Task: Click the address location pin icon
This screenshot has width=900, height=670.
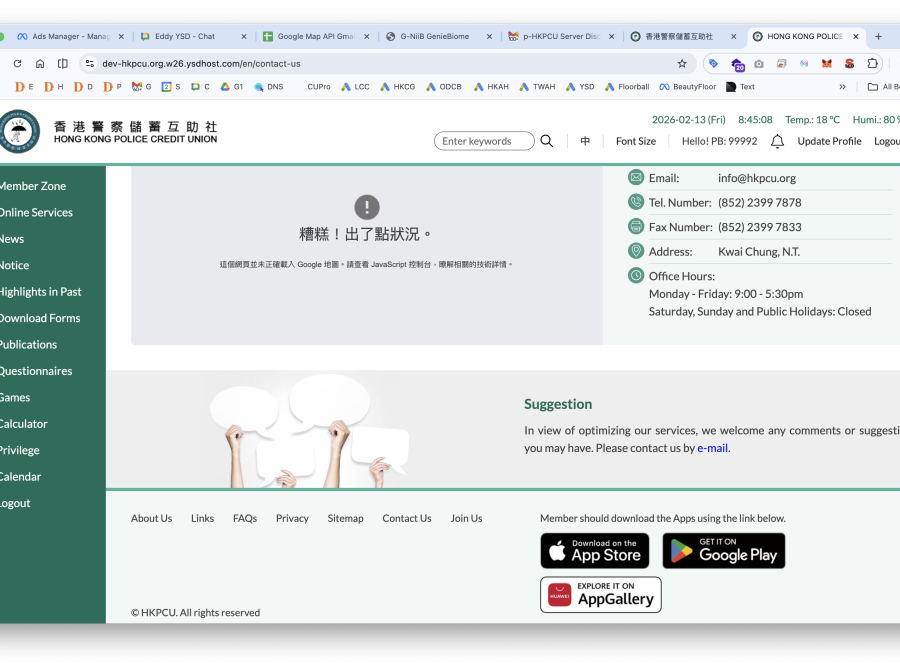Action: pyautogui.click(x=635, y=251)
